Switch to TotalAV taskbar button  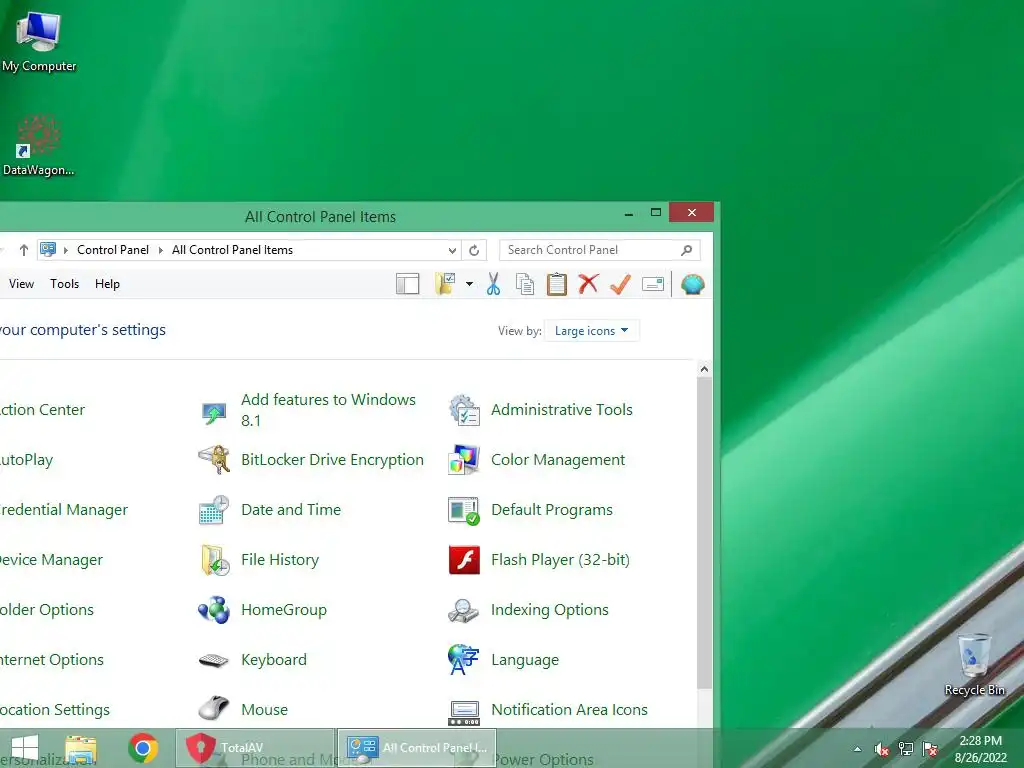pos(255,748)
